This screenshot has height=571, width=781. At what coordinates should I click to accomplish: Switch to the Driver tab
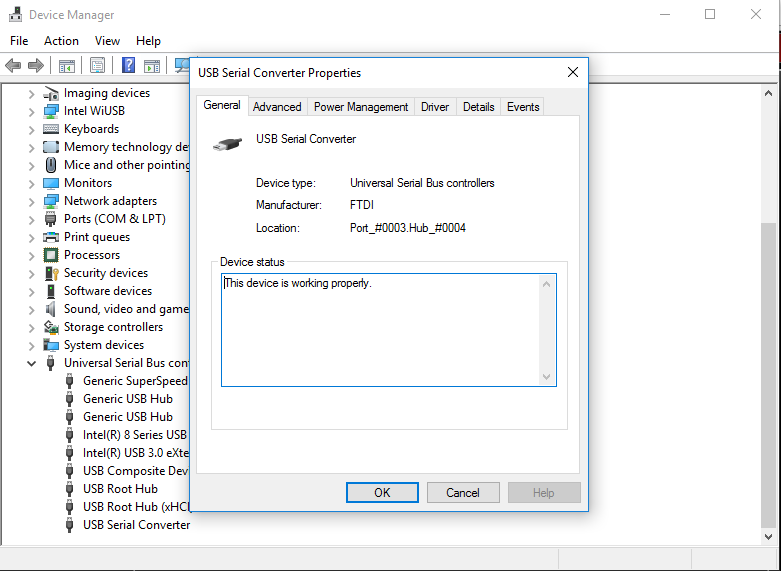point(435,107)
